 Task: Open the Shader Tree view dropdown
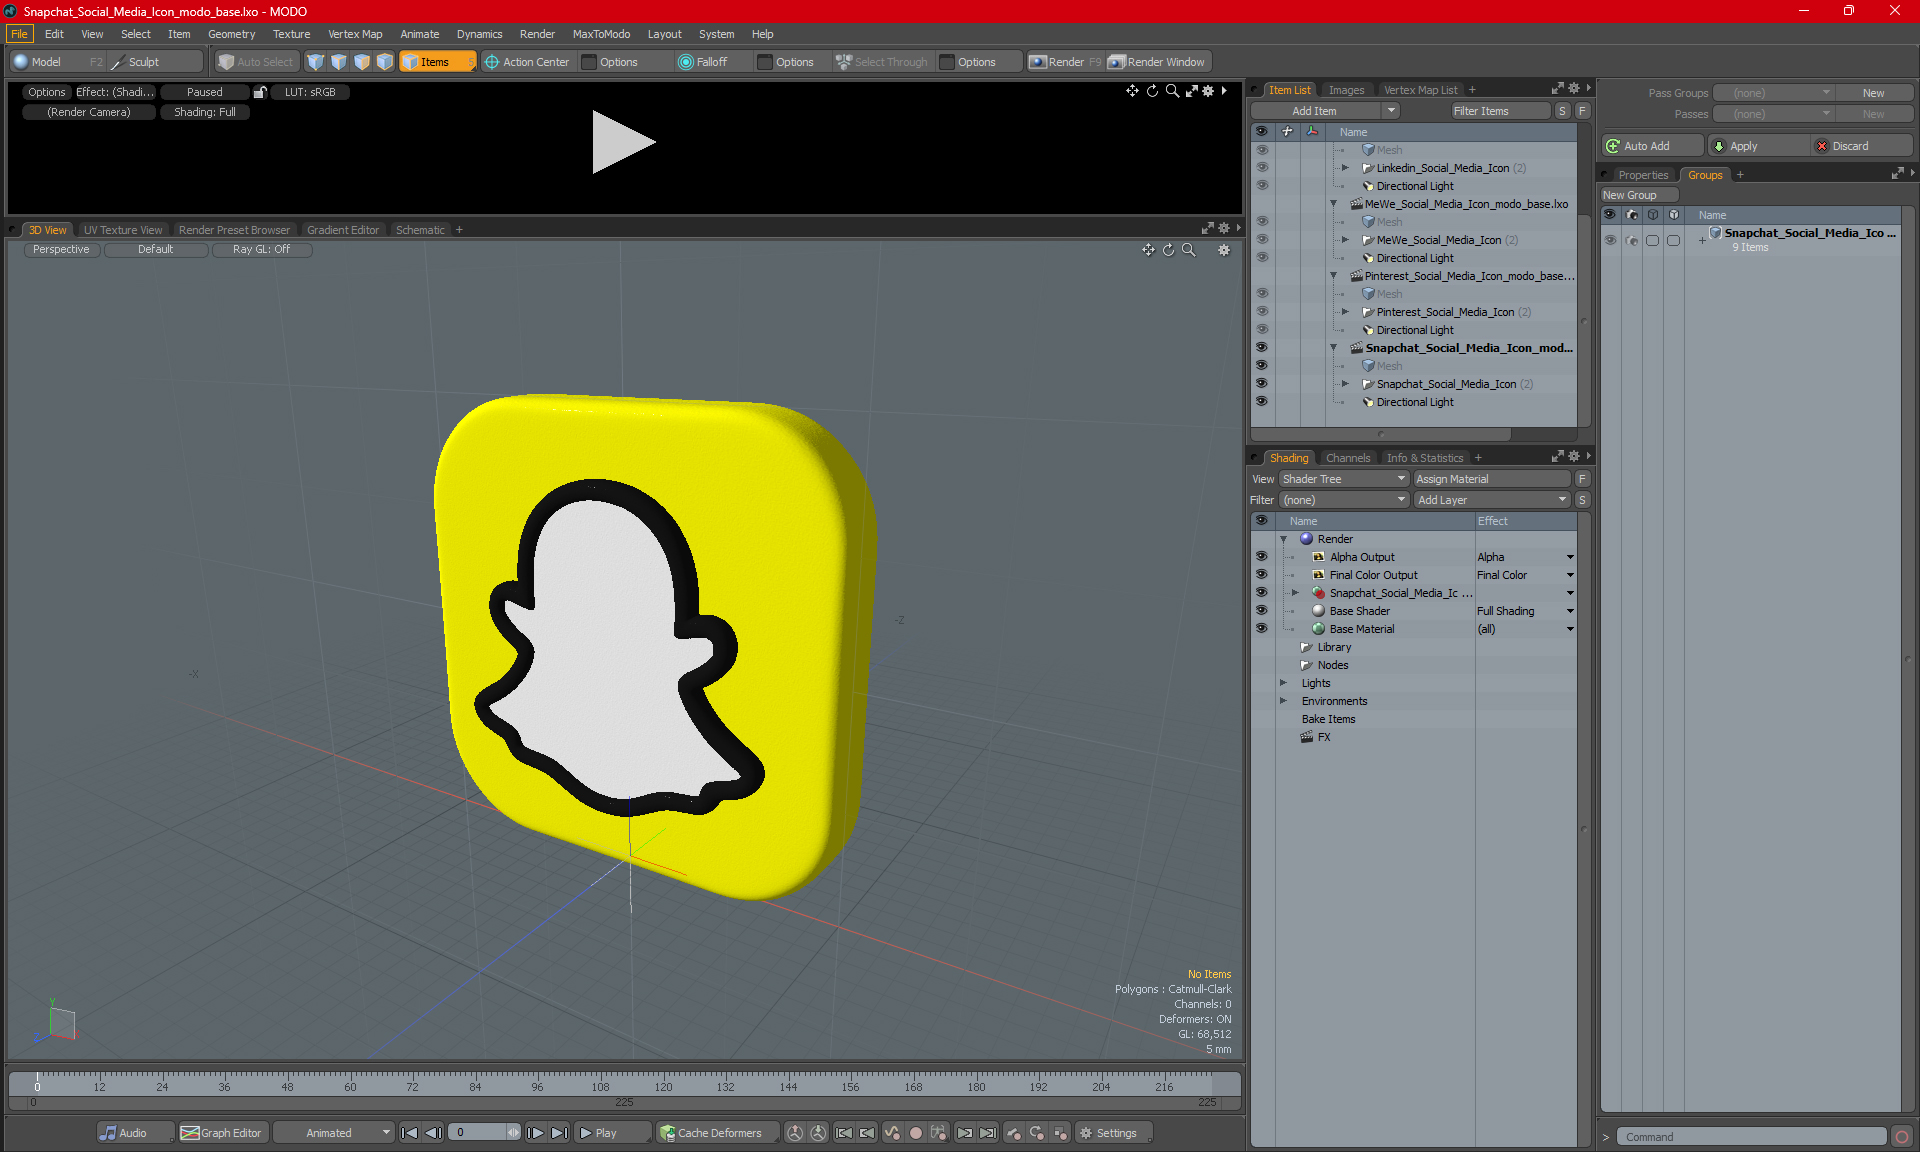(1343, 479)
